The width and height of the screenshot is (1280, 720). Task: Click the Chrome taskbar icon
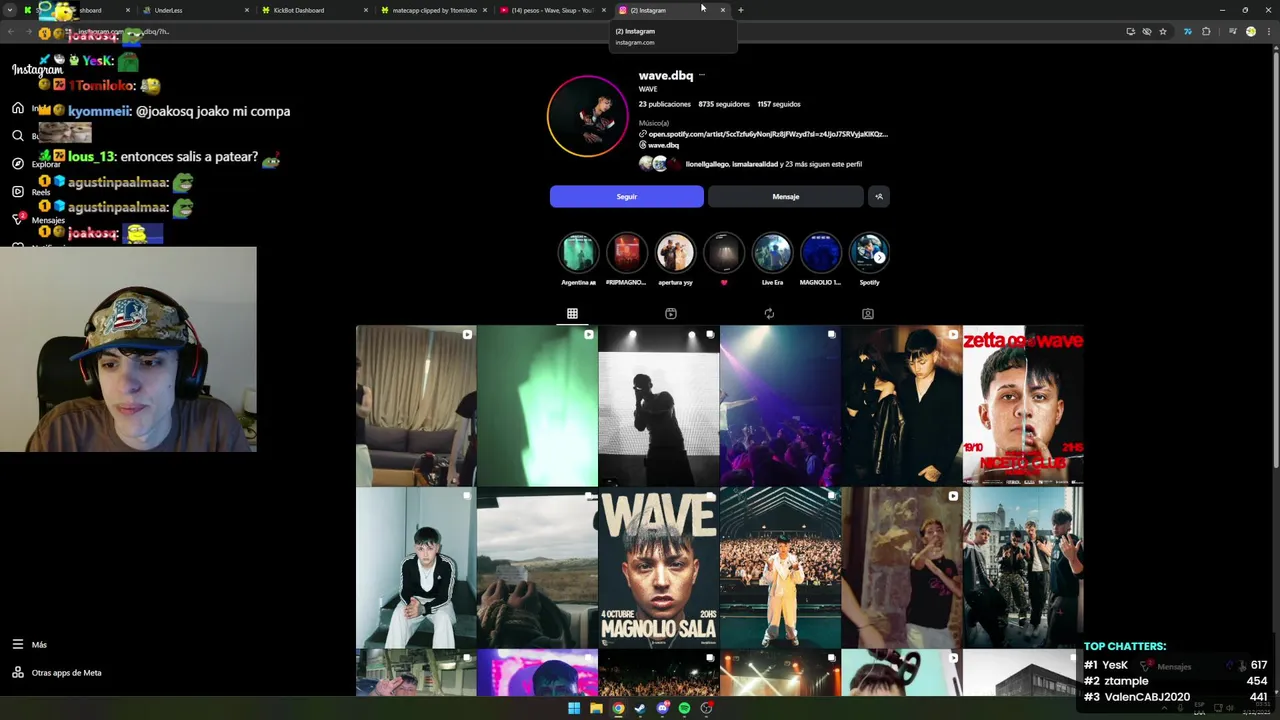(618, 708)
